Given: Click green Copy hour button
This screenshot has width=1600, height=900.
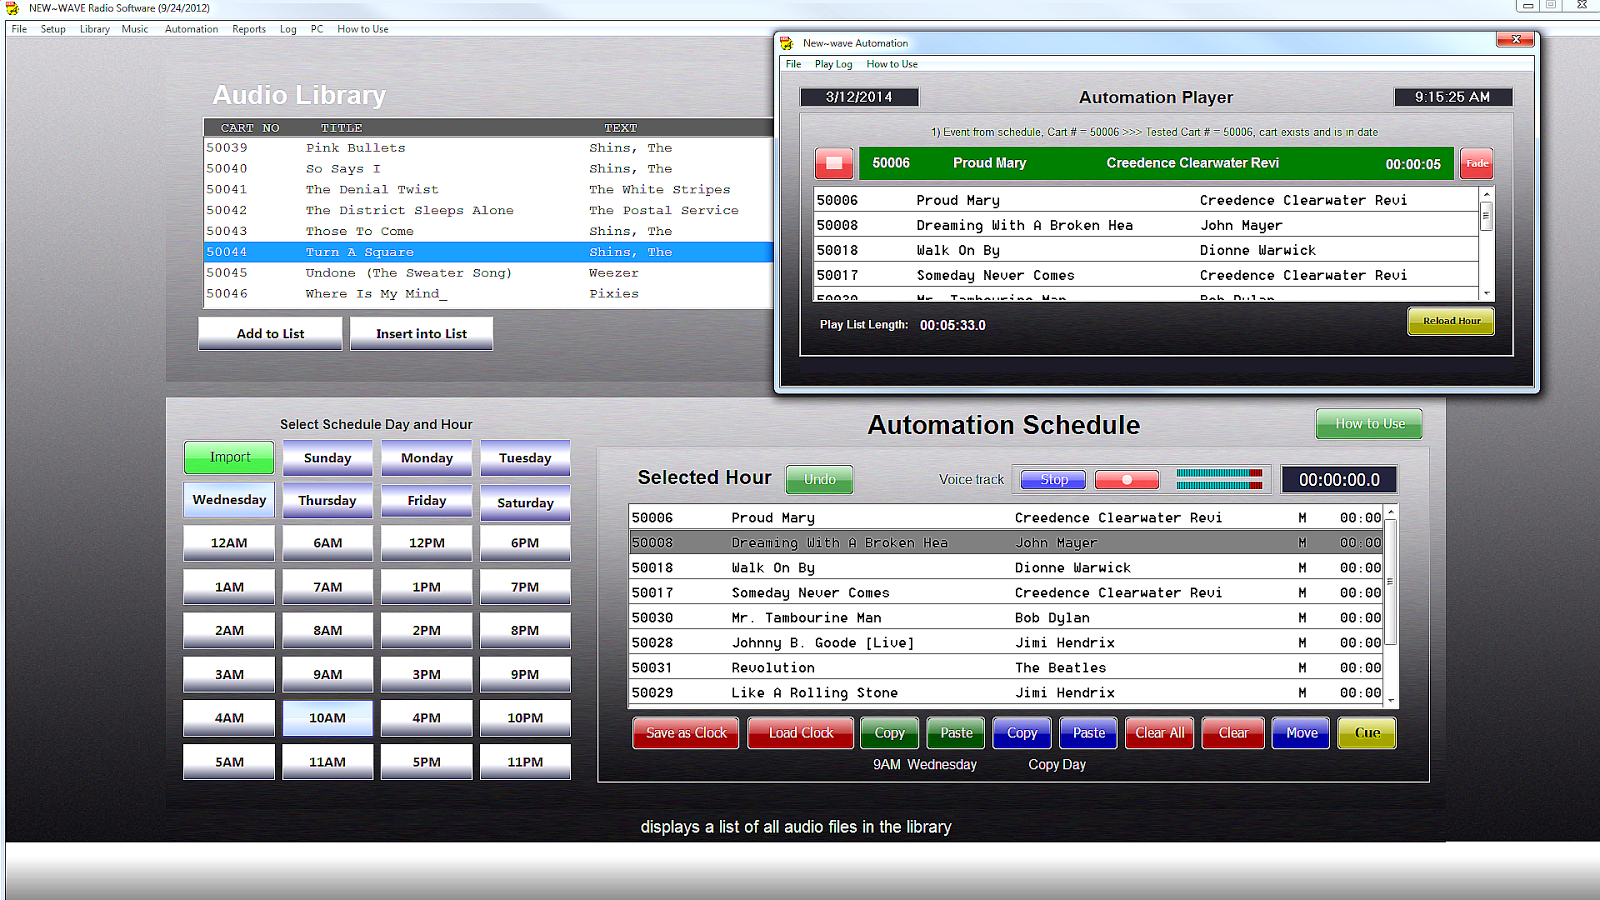Looking at the screenshot, I should 889,733.
